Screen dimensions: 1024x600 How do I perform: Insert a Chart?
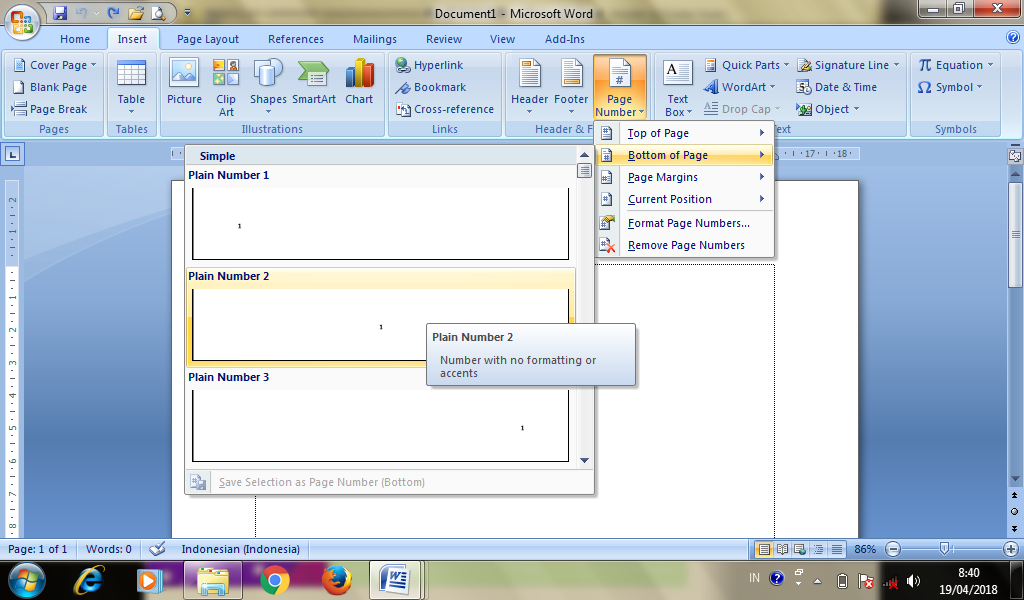359,82
